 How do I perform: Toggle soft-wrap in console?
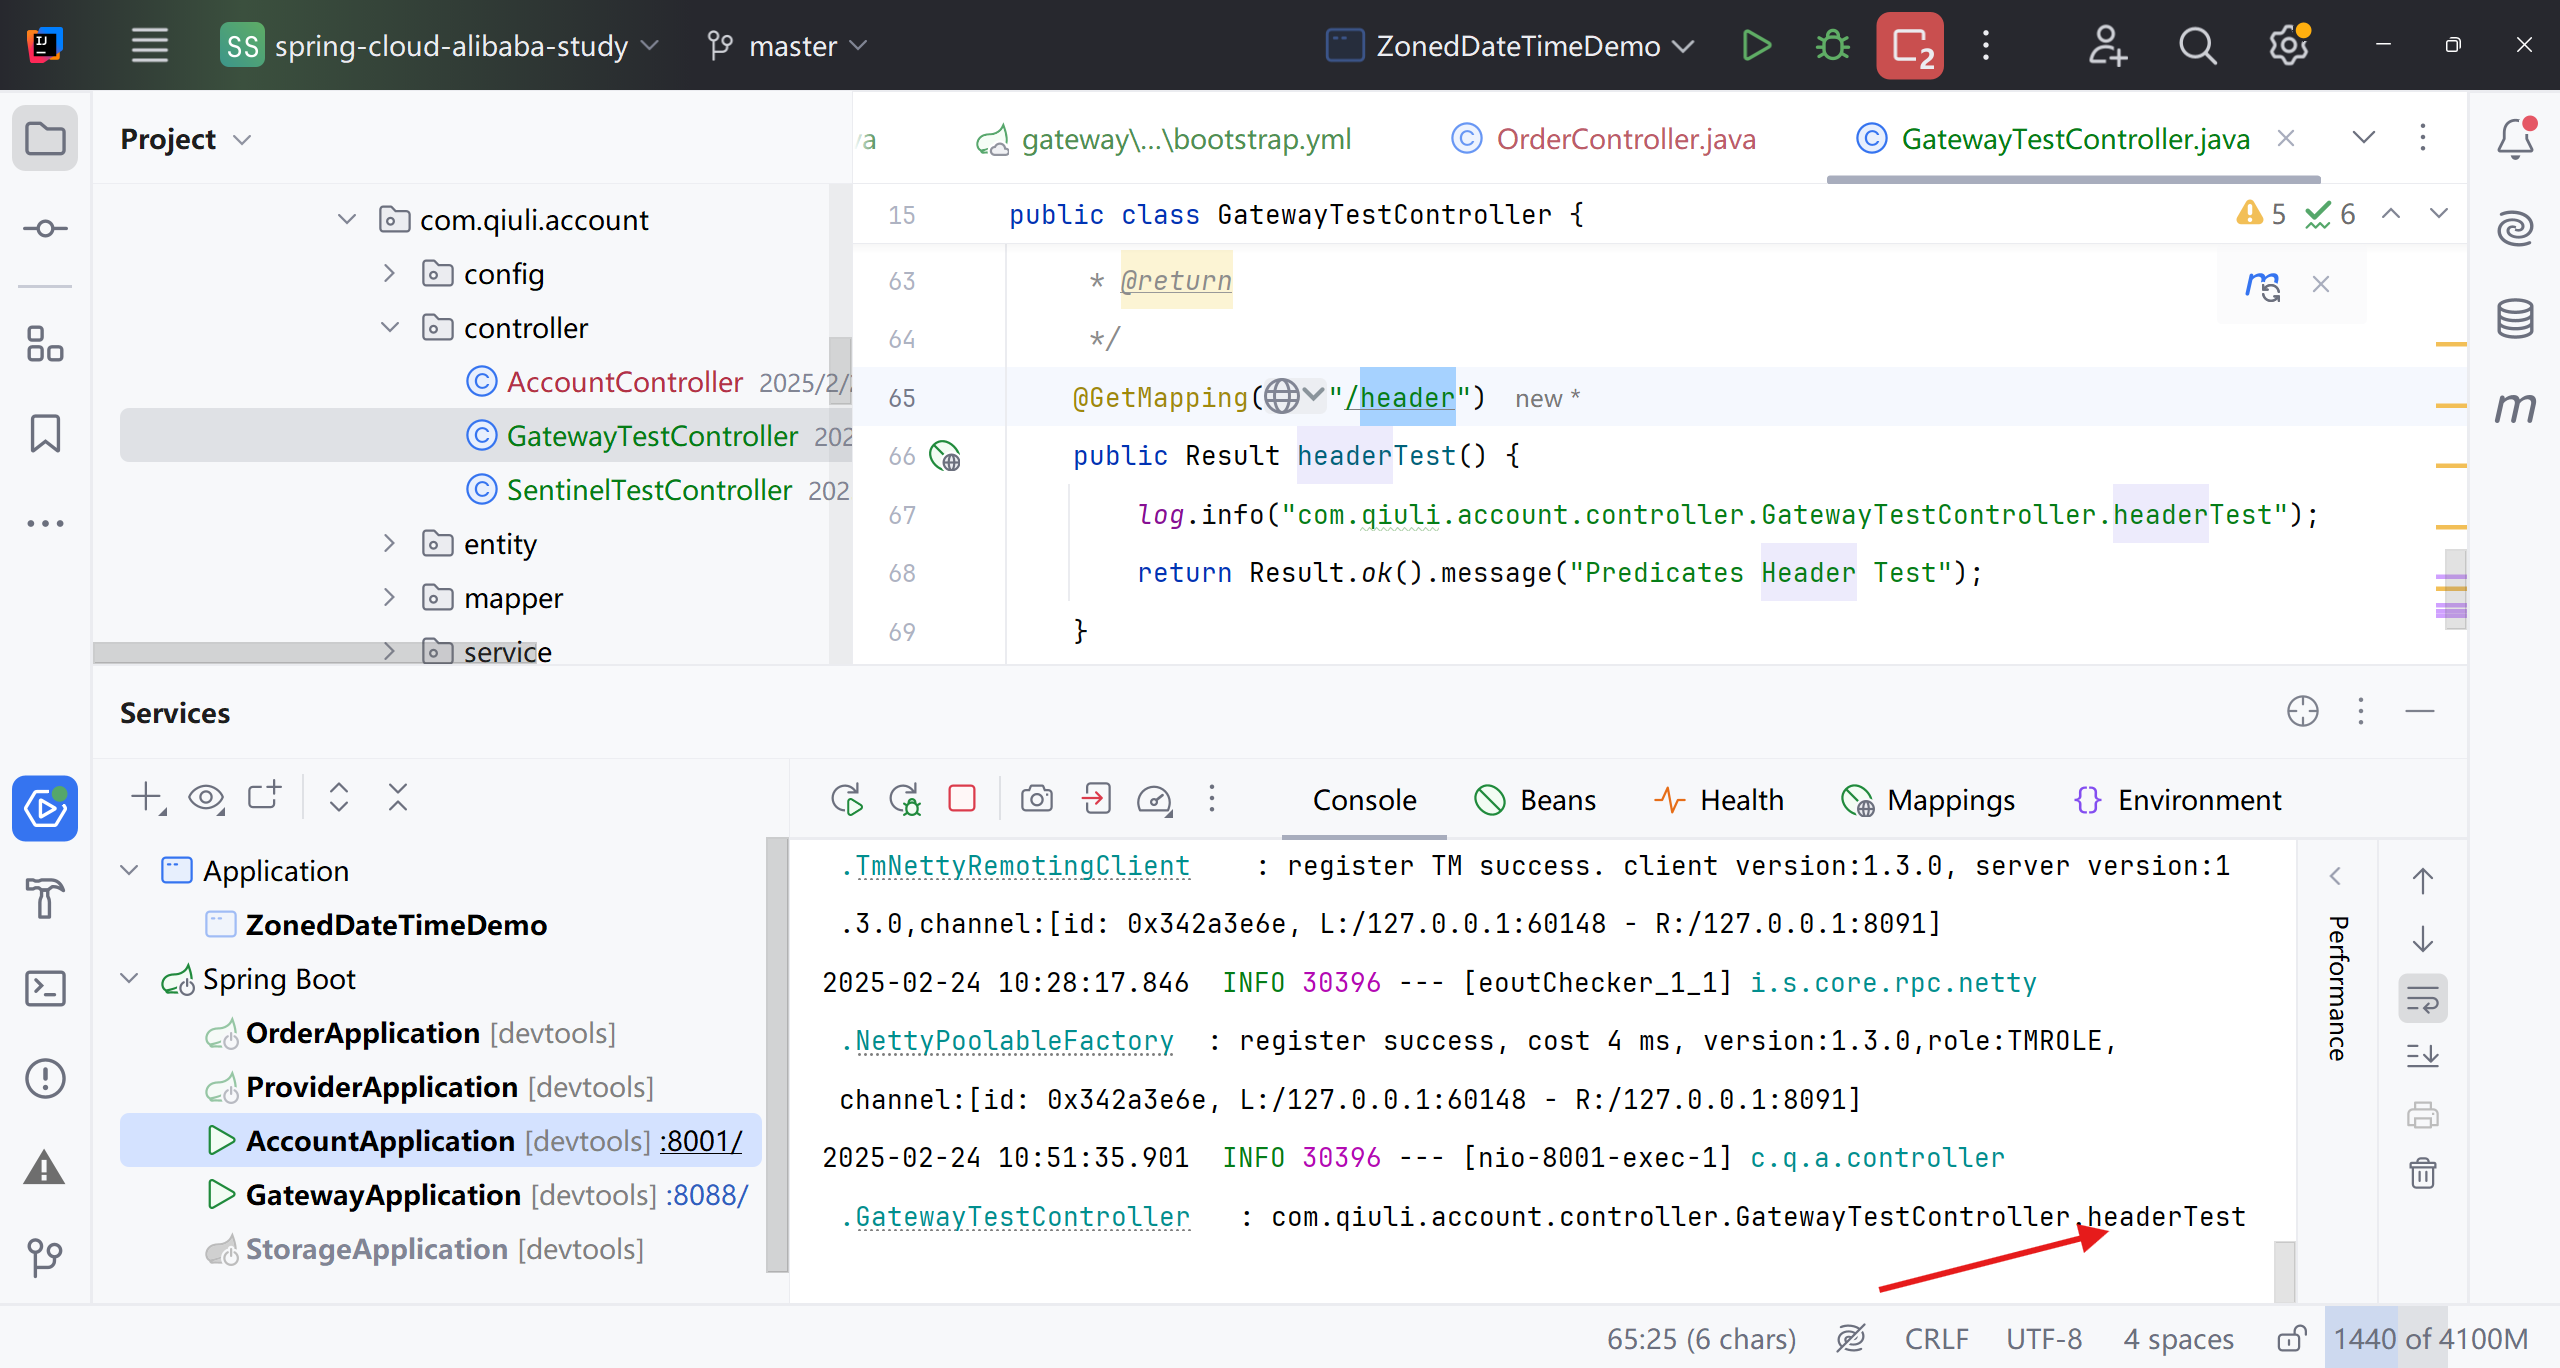tap(2422, 998)
